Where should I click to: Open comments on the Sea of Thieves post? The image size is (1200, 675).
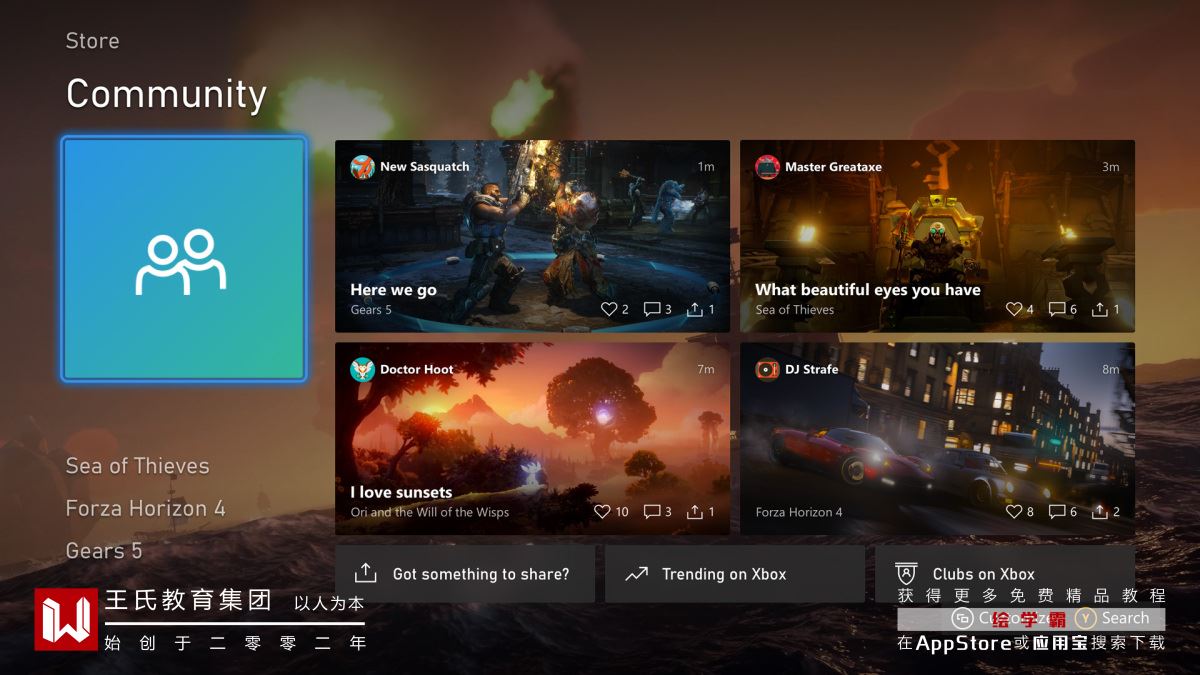coord(1056,309)
